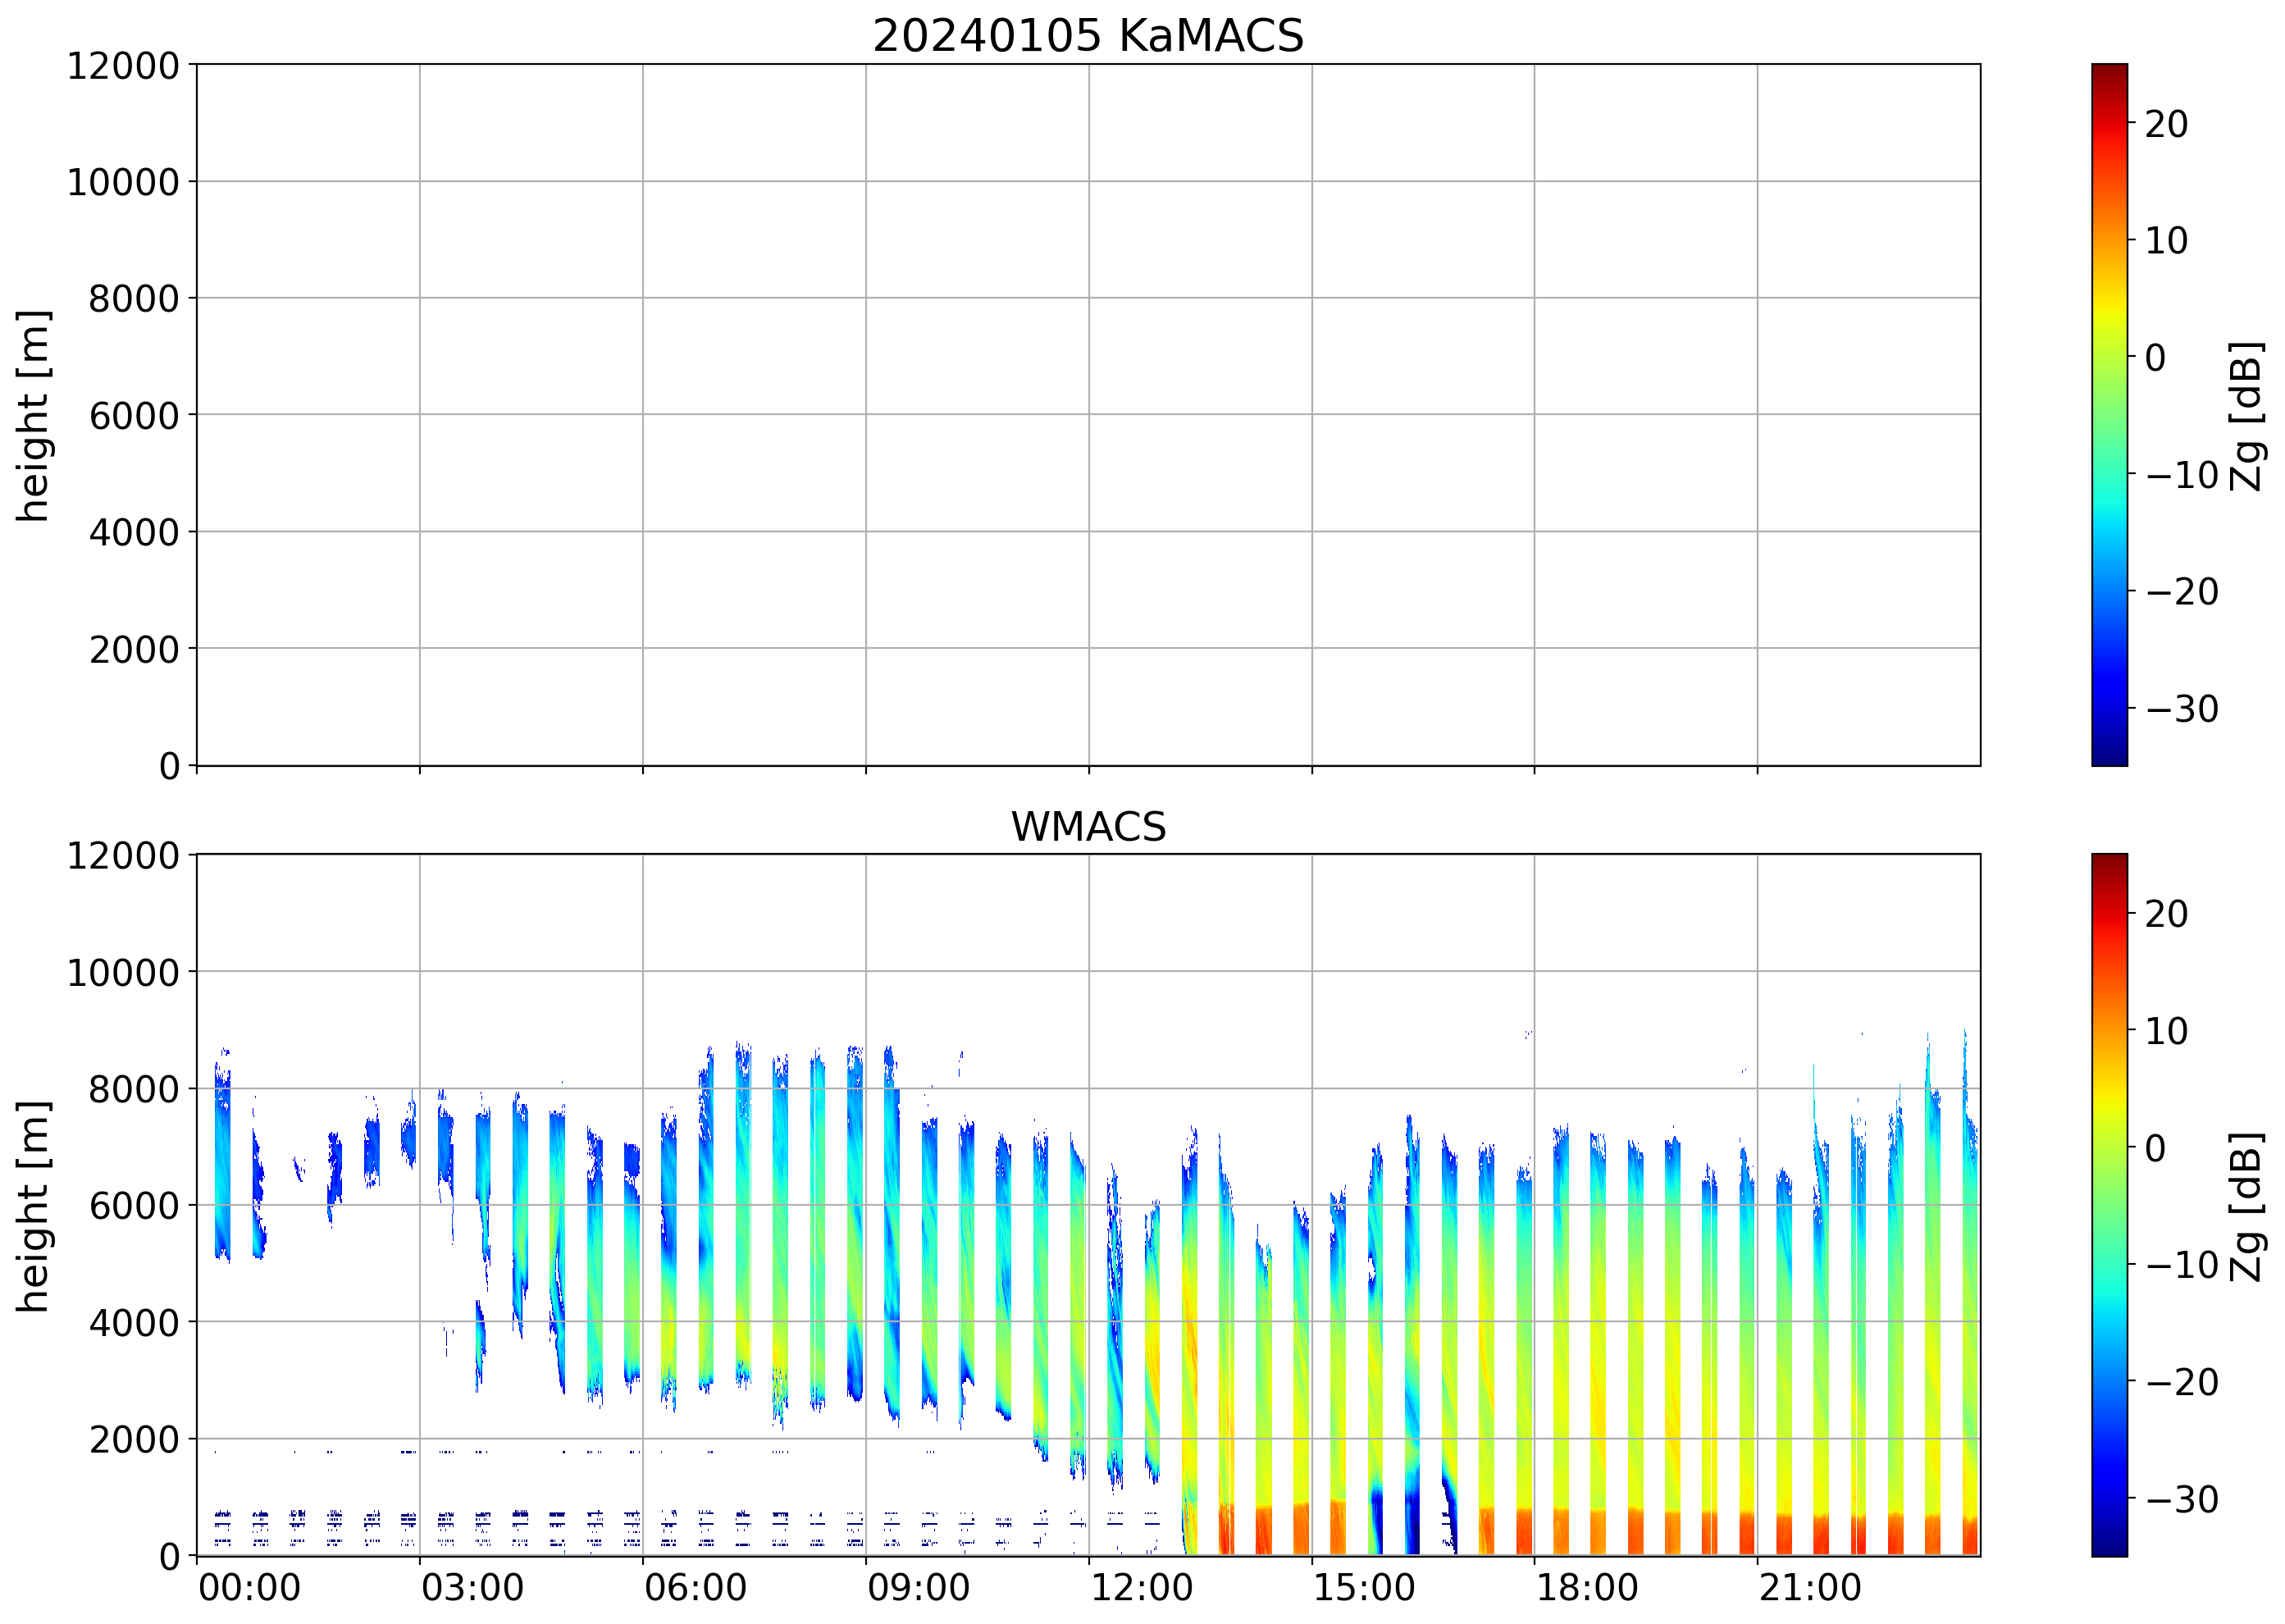Click the 18:00 time axis label
This screenshot has width=2285, height=1624.
tap(1587, 1588)
